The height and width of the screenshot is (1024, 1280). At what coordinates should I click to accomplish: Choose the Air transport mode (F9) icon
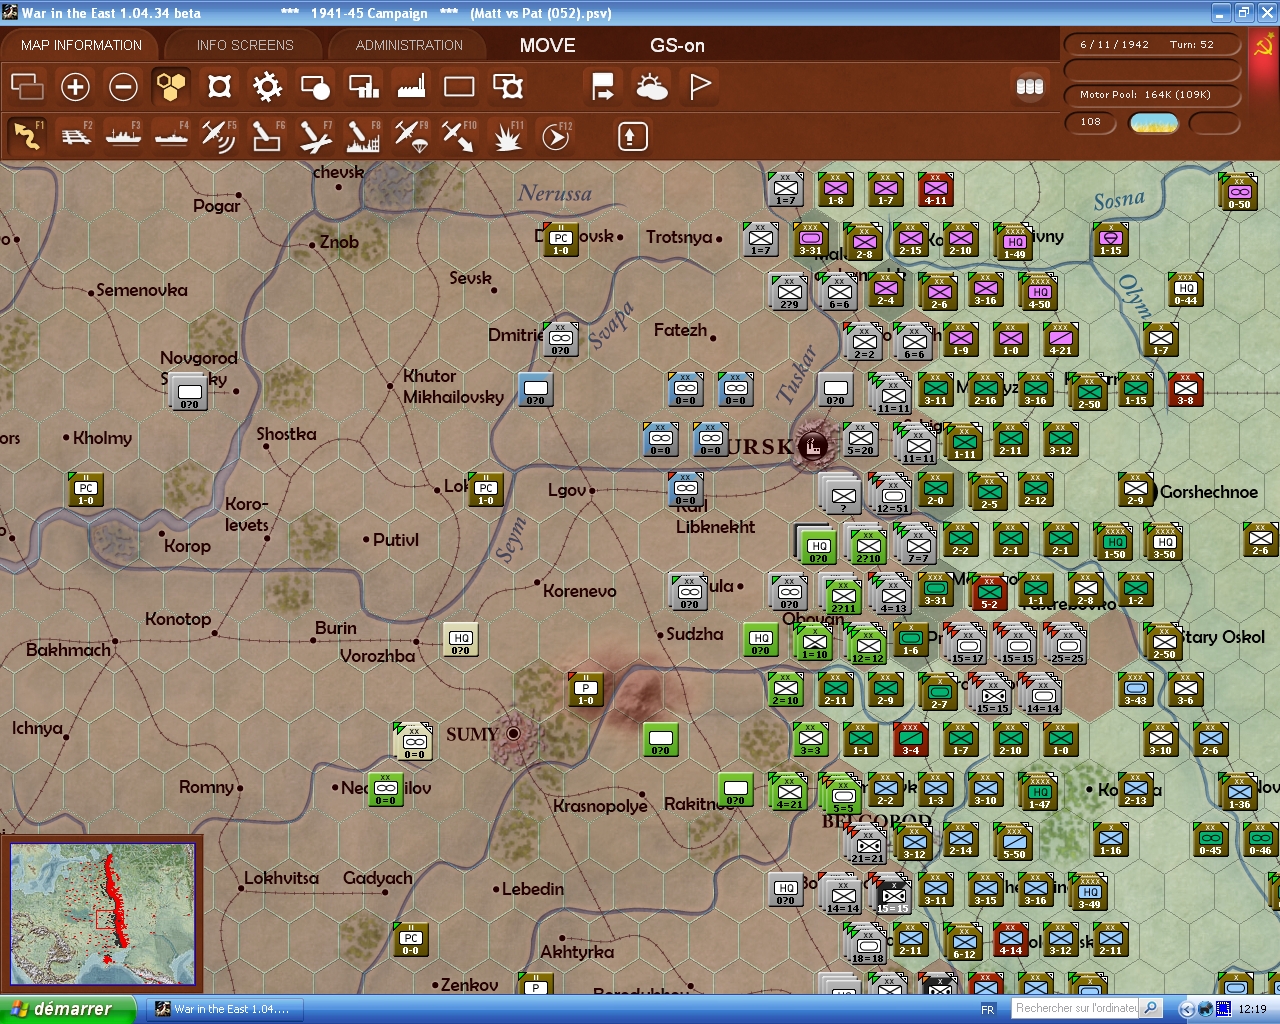pyautogui.click(x=411, y=136)
